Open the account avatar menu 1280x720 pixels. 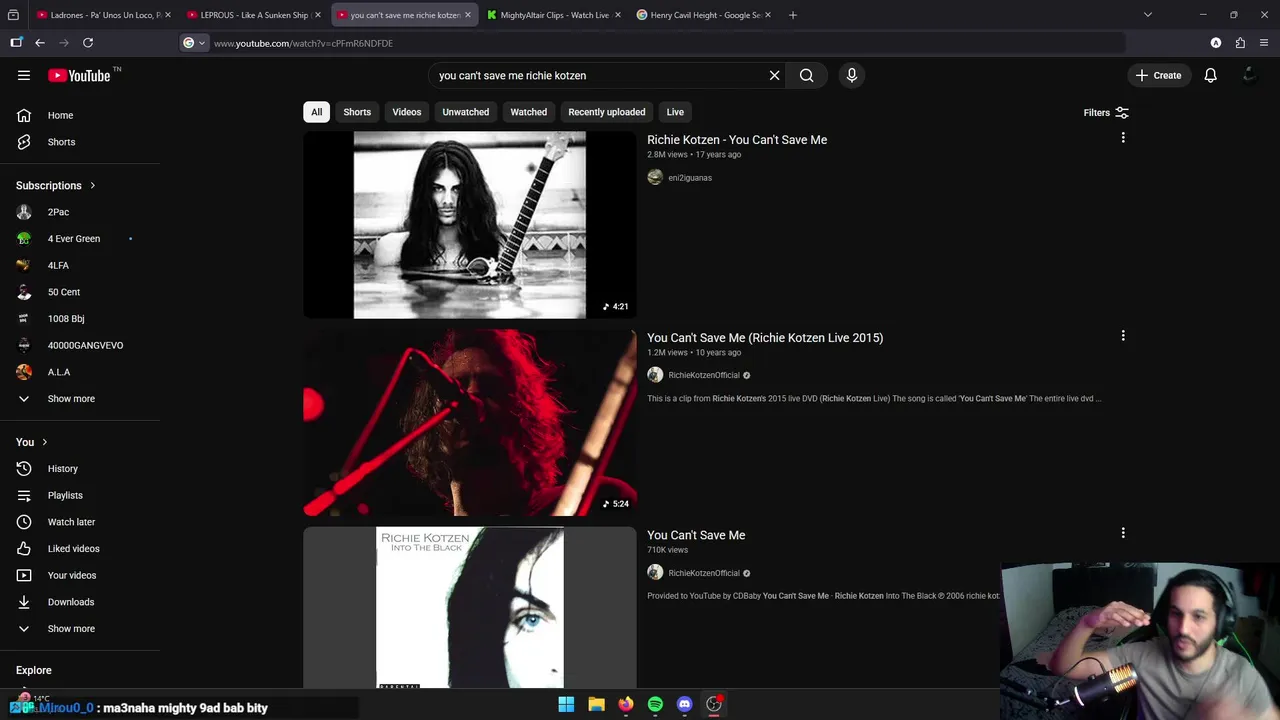(x=1248, y=75)
